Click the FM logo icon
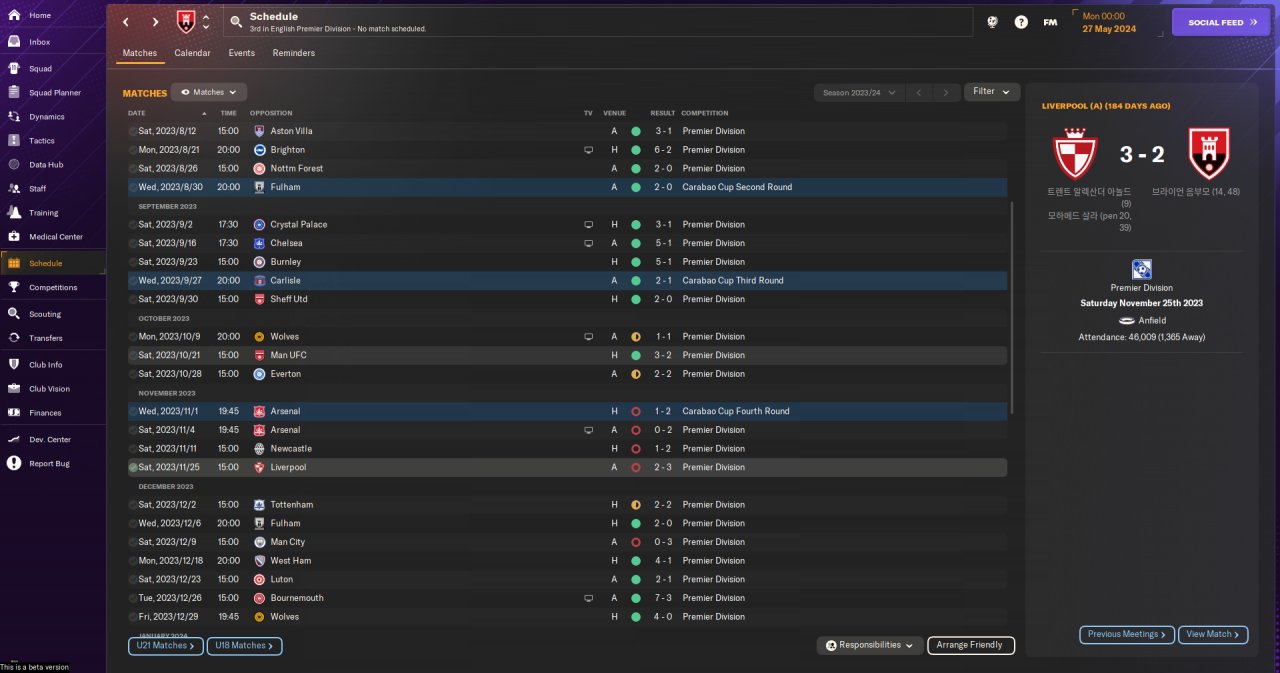 coord(1050,22)
